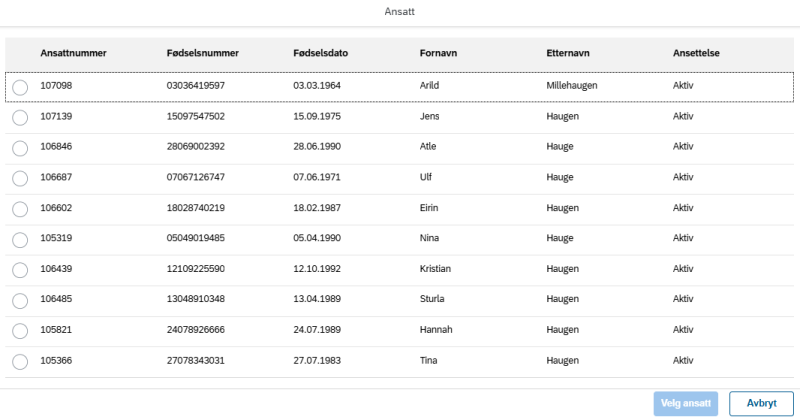800x417 pixels.
Task: Choose radio button for Sturla Haugen
Action: click(x=20, y=301)
